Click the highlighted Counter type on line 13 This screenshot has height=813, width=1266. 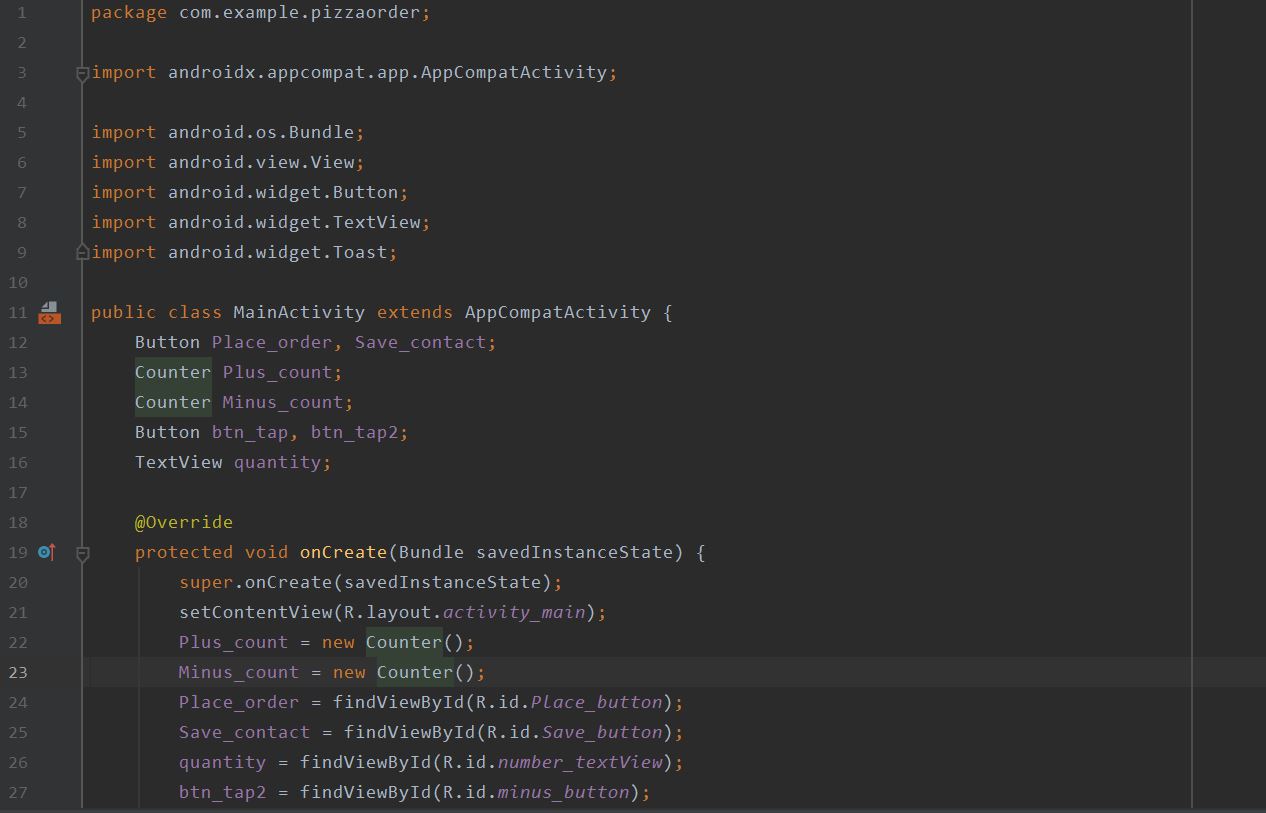(x=172, y=371)
